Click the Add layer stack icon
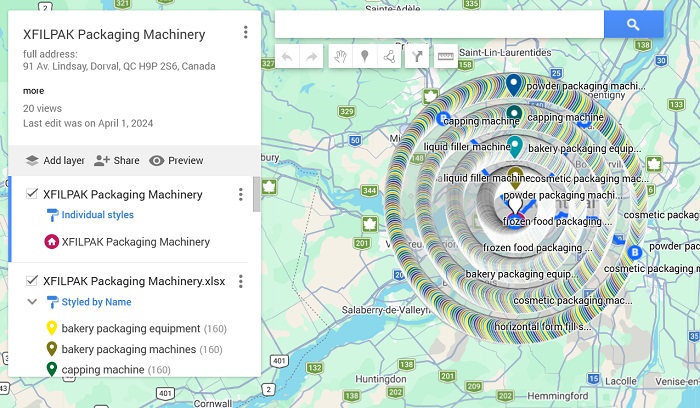700x408 pixels. tap(32, 160)
